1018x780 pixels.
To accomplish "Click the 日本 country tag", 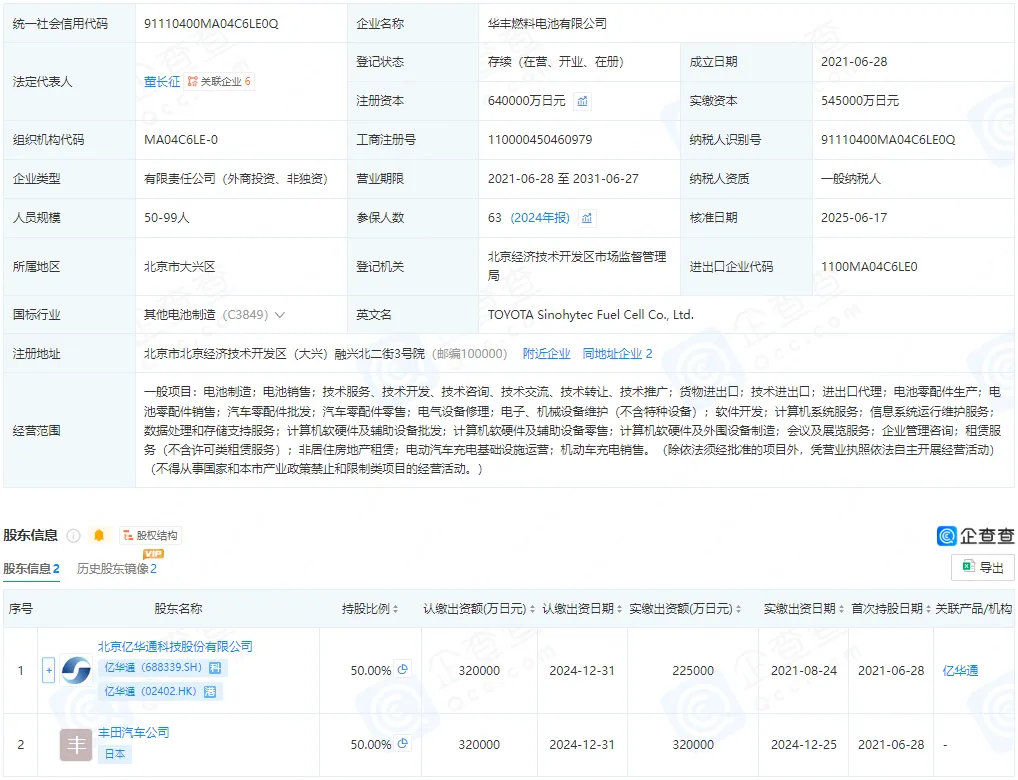I will [115, 754].
